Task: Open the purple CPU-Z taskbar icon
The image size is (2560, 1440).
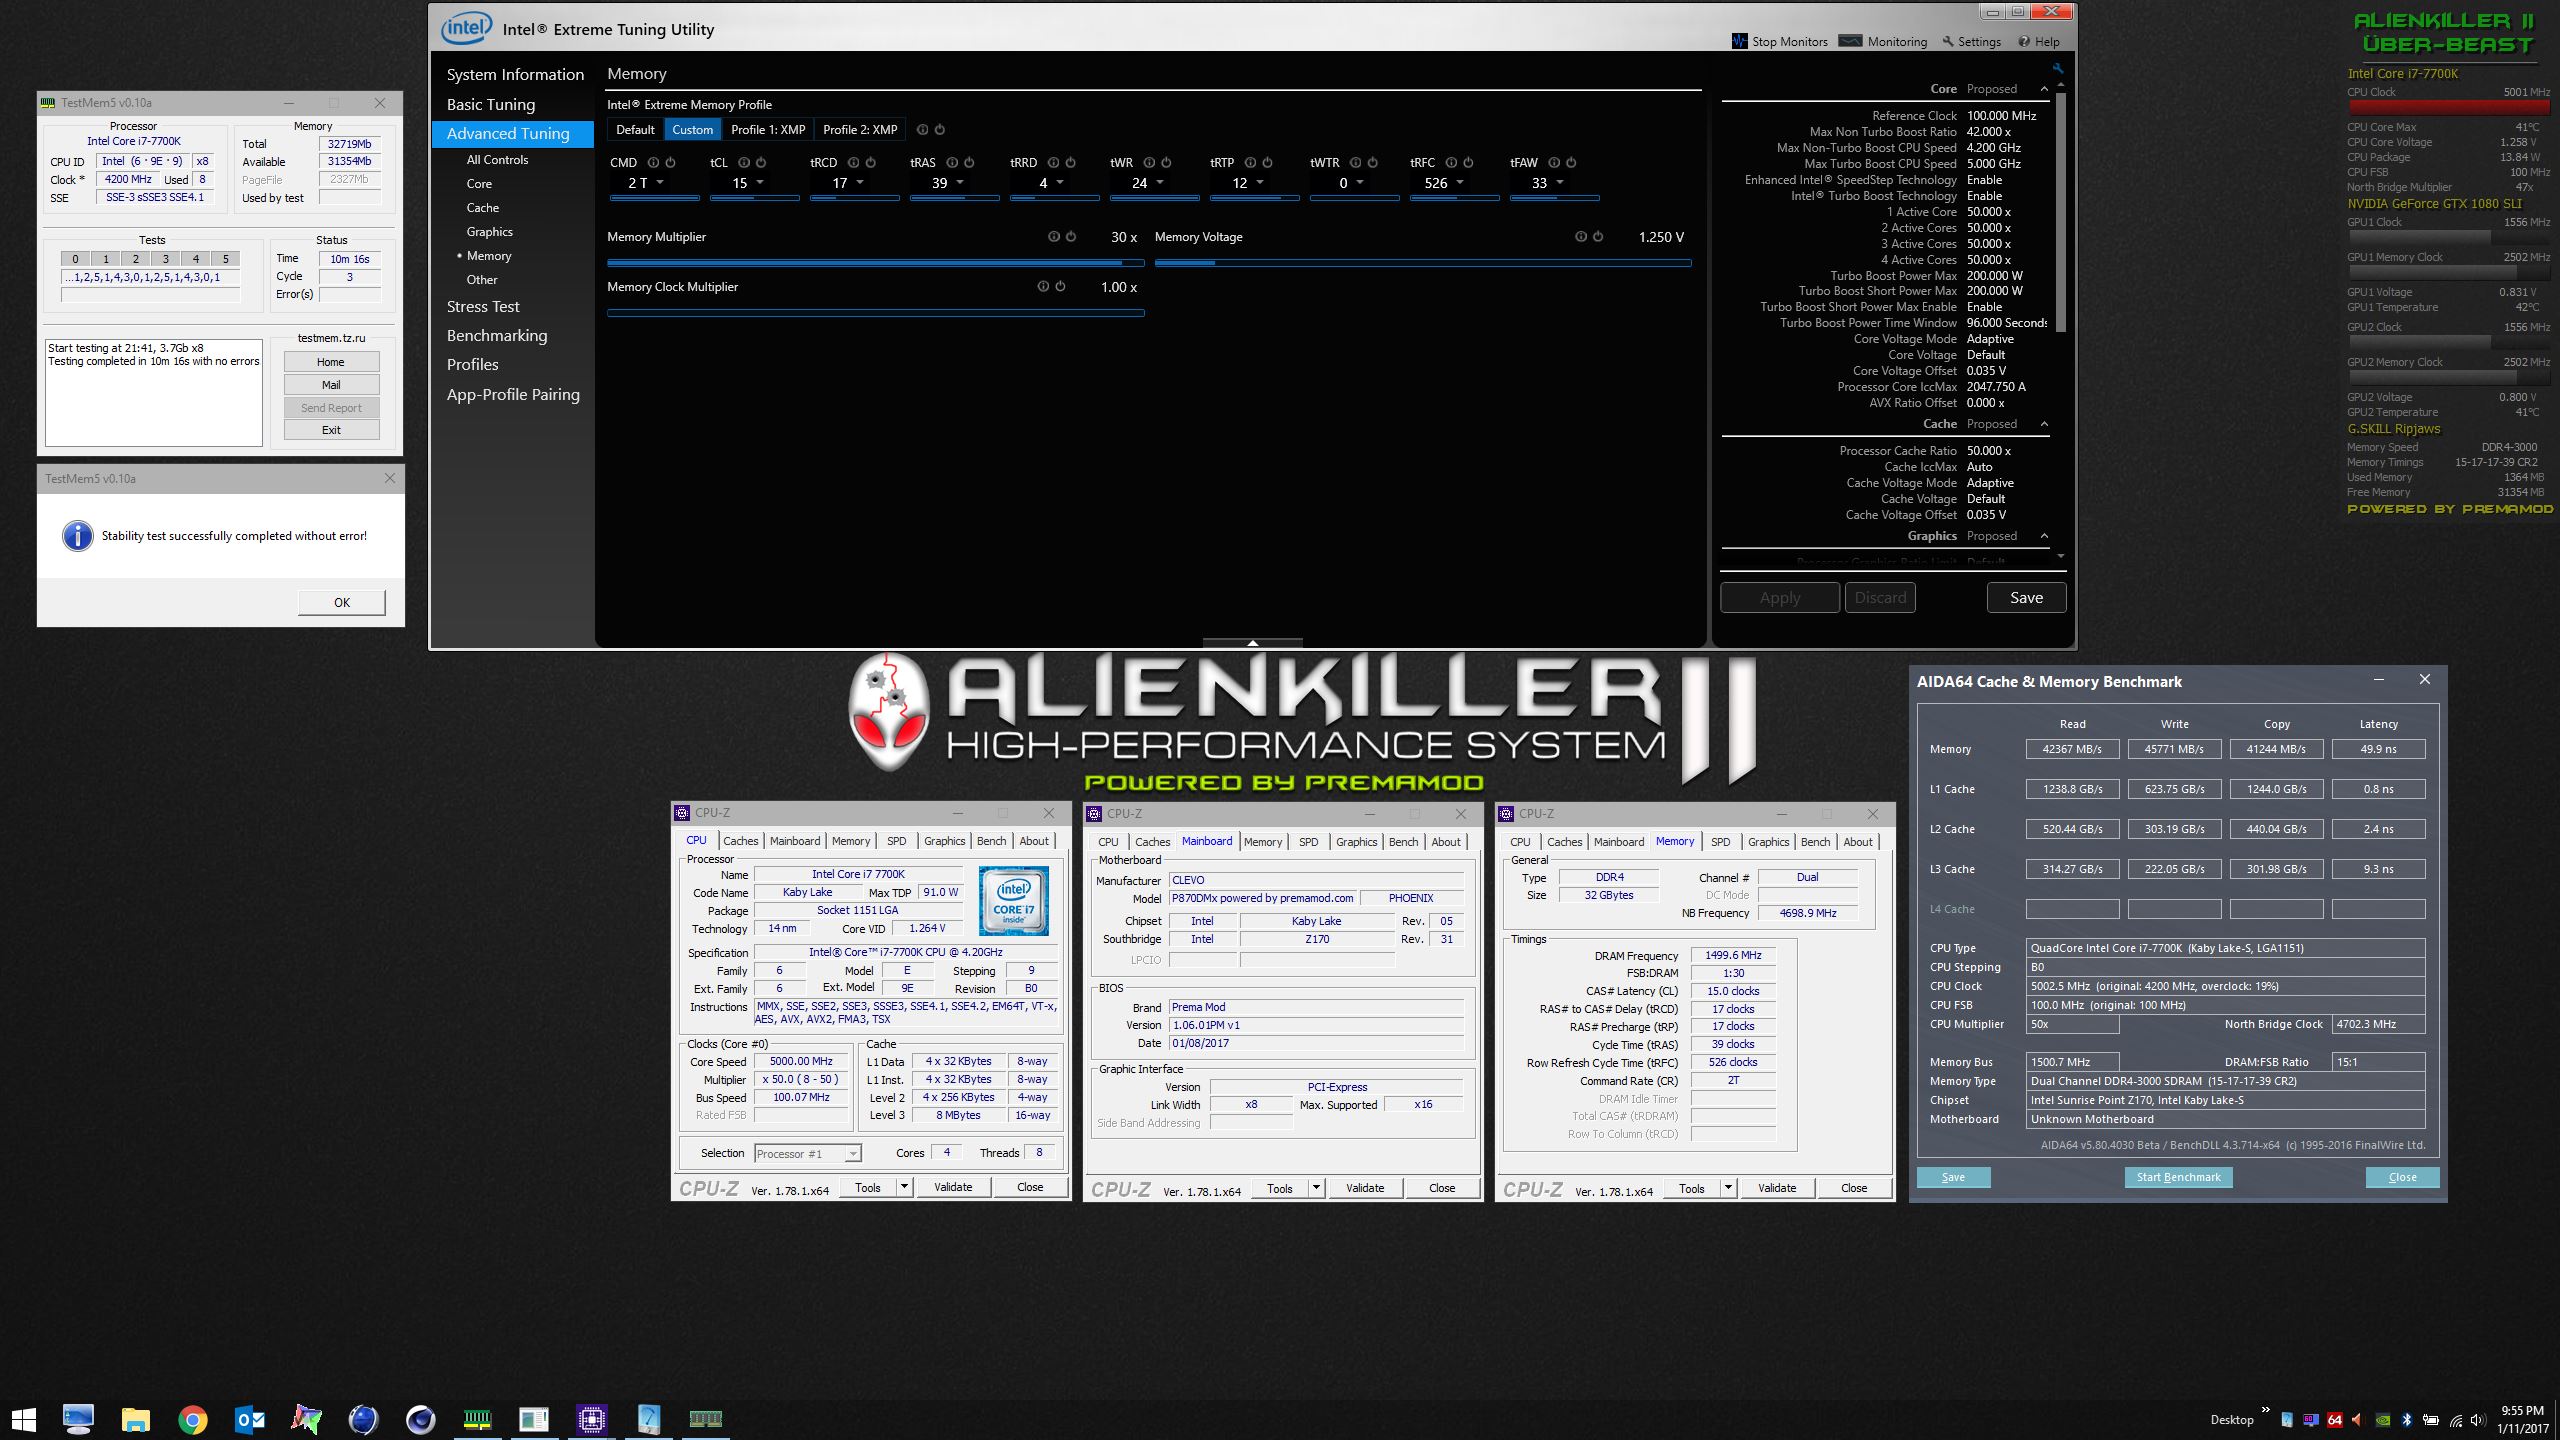Action: [591, 1419]
